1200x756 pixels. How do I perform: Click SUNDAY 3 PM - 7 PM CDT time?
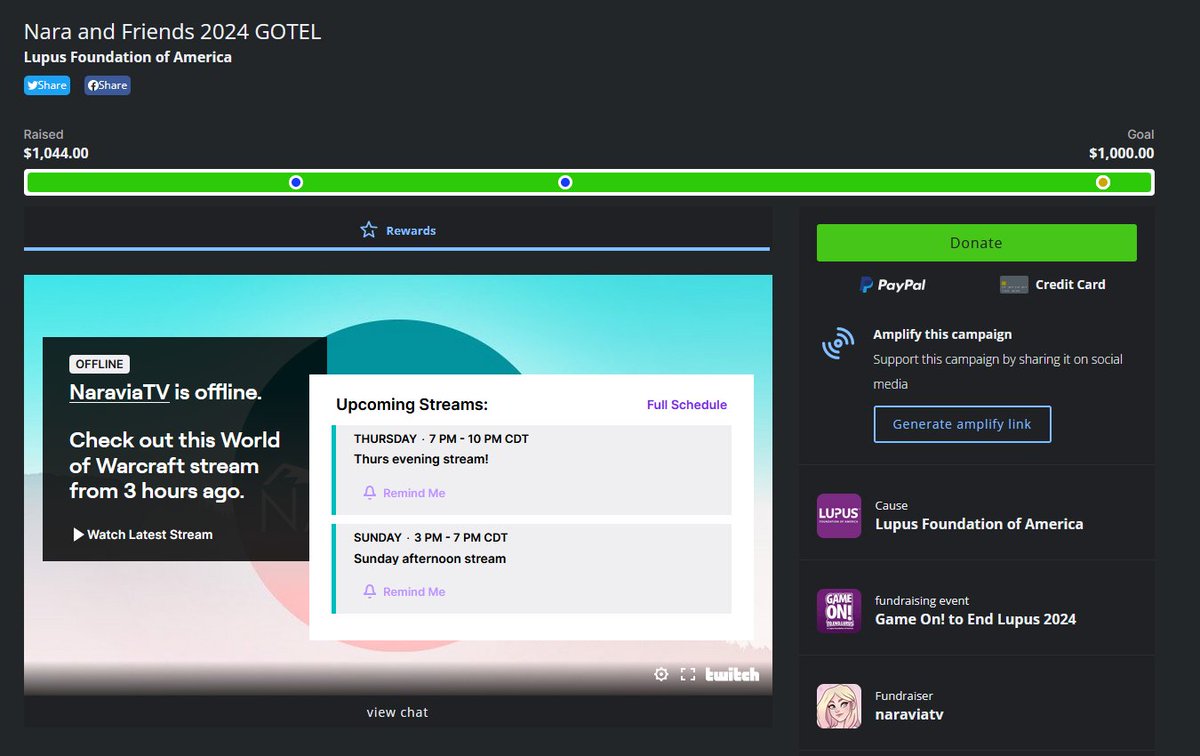431,537
